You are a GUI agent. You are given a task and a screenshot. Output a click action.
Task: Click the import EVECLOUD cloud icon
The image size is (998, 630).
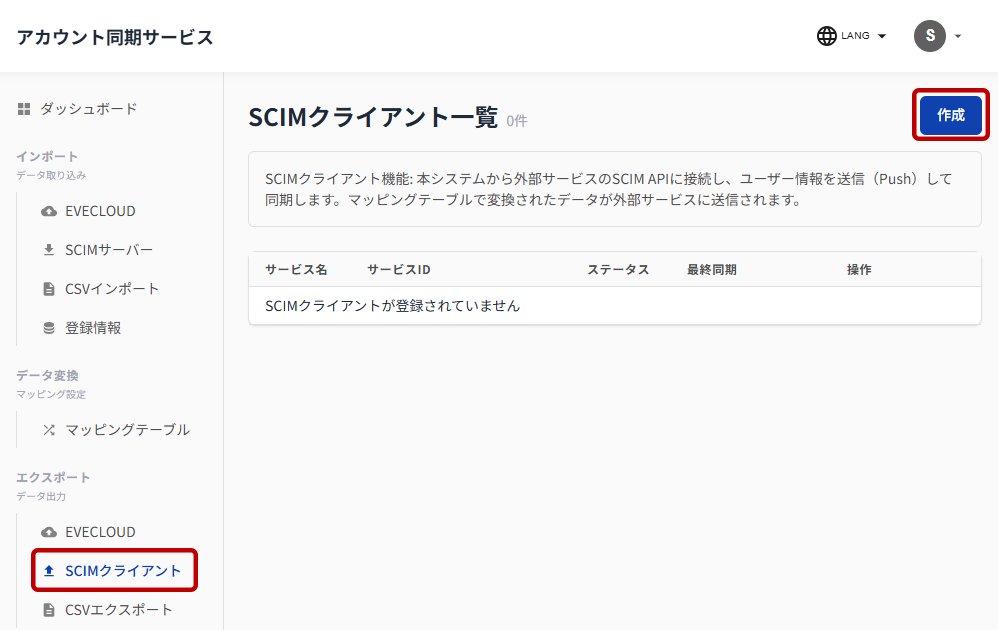pyautogui.click(x=49, y=211)
